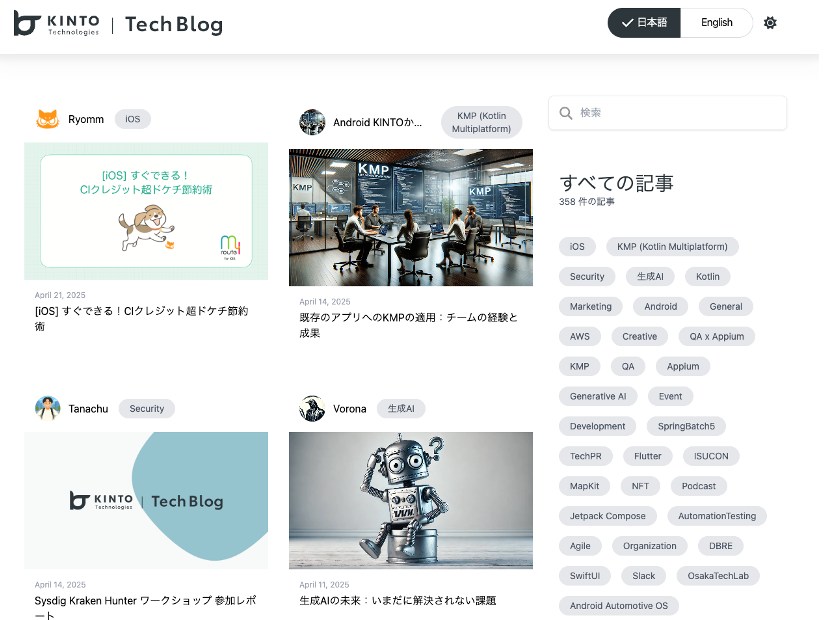Select the Generative AI tag
The height and width of the screenshot is (620, 840).
pyautogui.click(x=598, y=397)
